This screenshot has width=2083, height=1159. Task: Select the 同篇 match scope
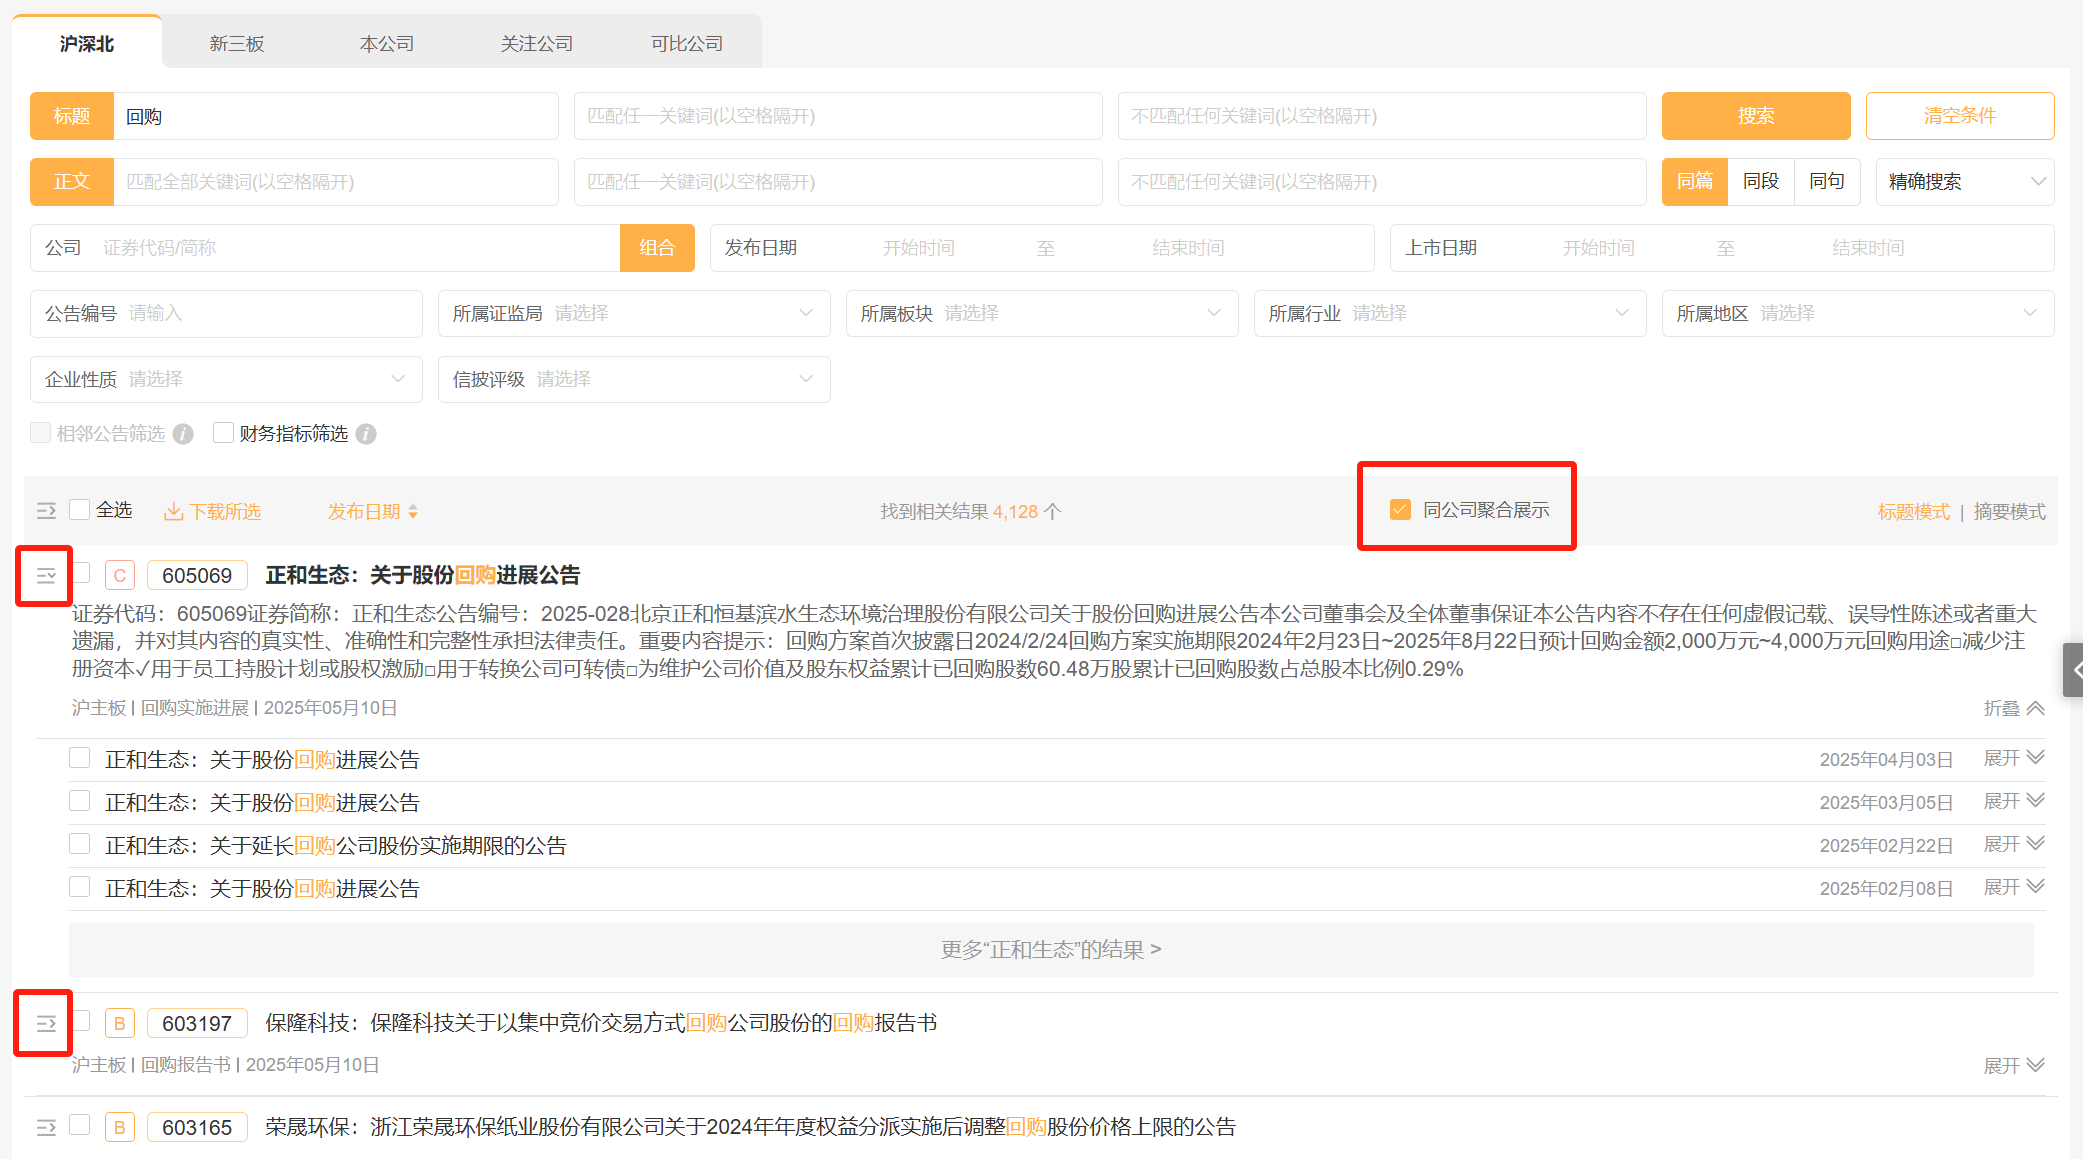tap(1695, 182)
